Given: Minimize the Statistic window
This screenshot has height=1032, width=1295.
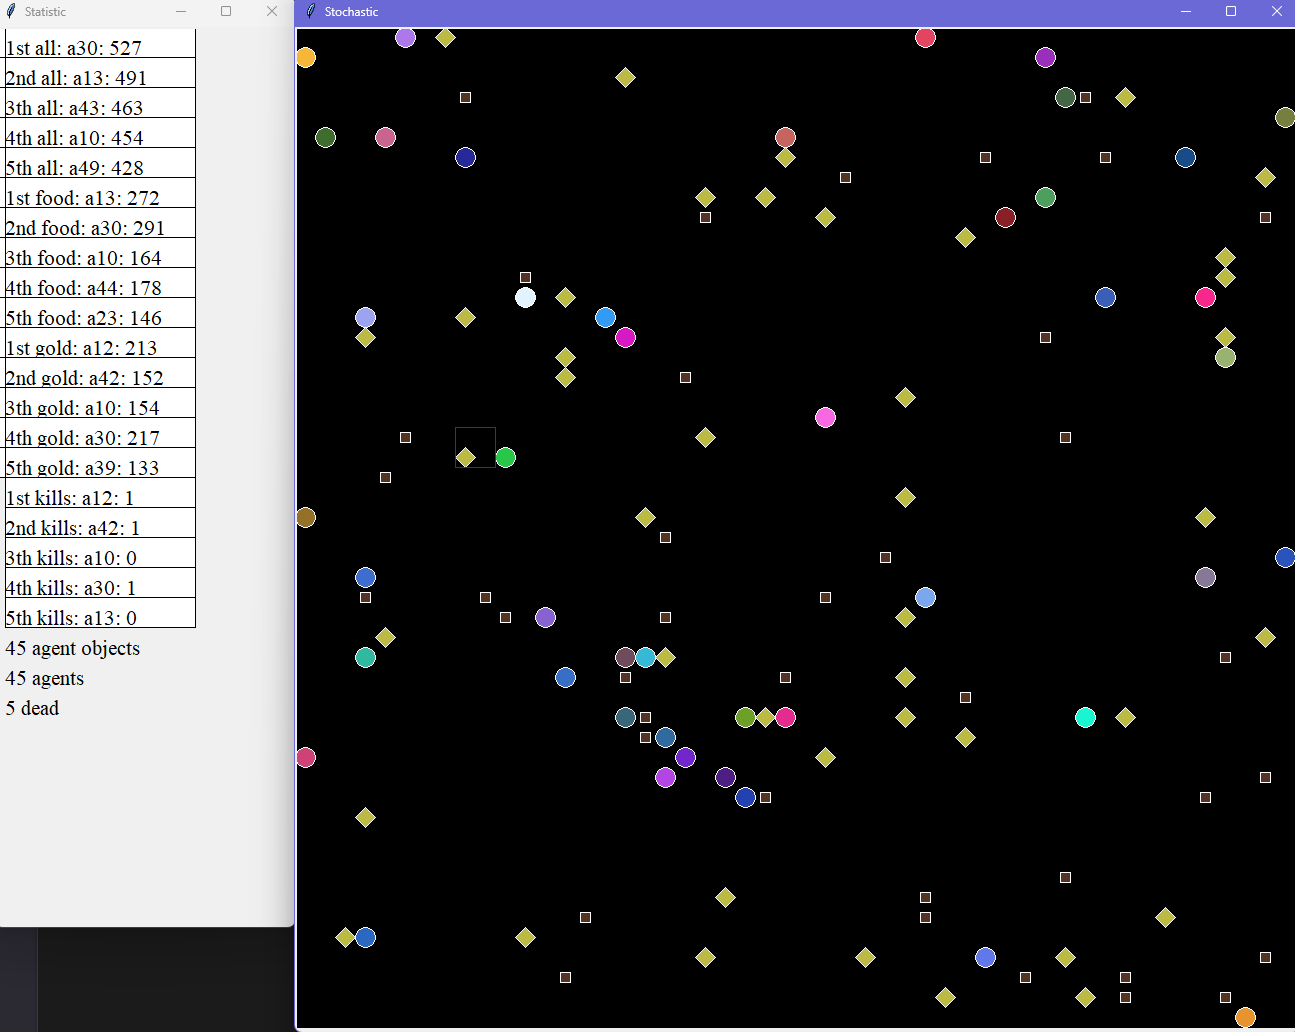Looking at the screenshot, I should [181, 11].
